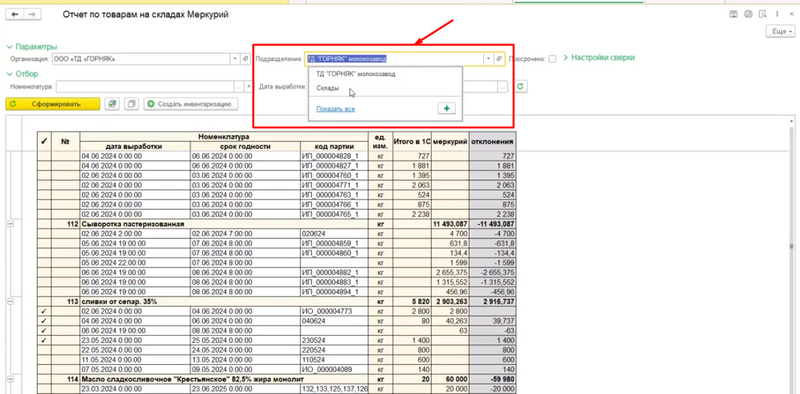
Task: Click the green plus button in dropdown list
Action: (446, 108)
